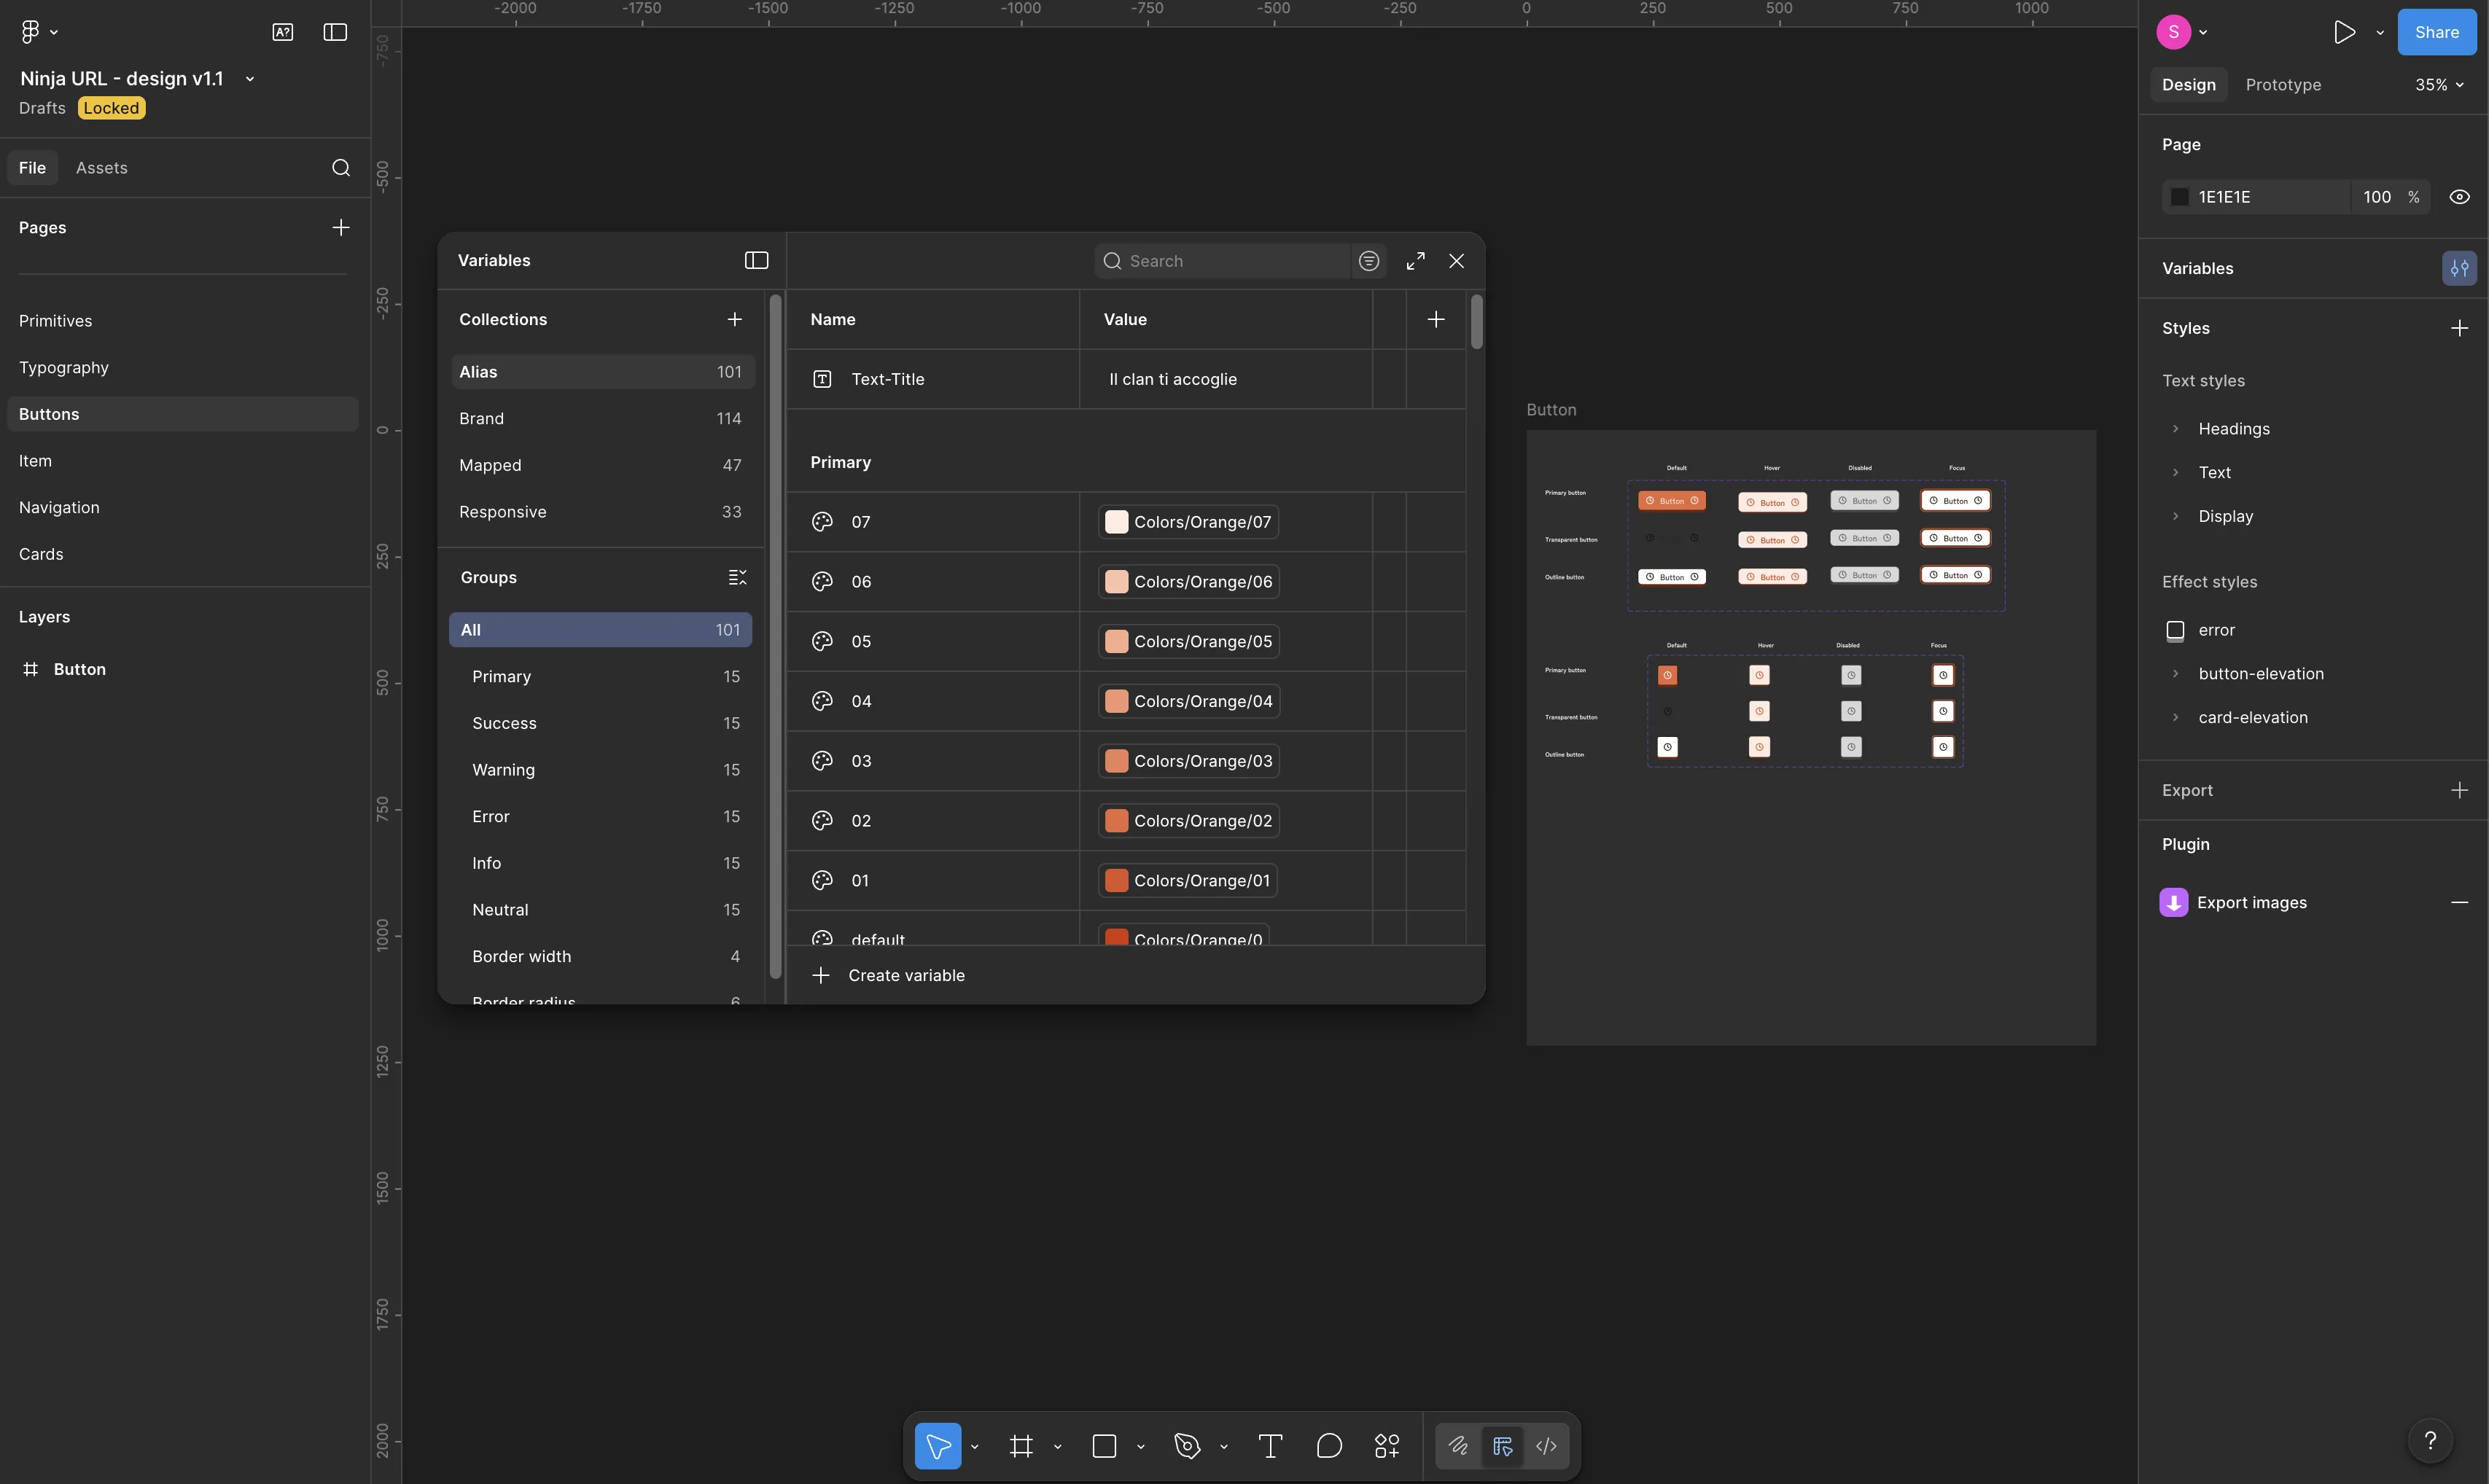The width and height of the screenshot is (2489, 1484).
Task: Open the Rectangle tool dropdown arrow
Action: coord(1141,1446)
